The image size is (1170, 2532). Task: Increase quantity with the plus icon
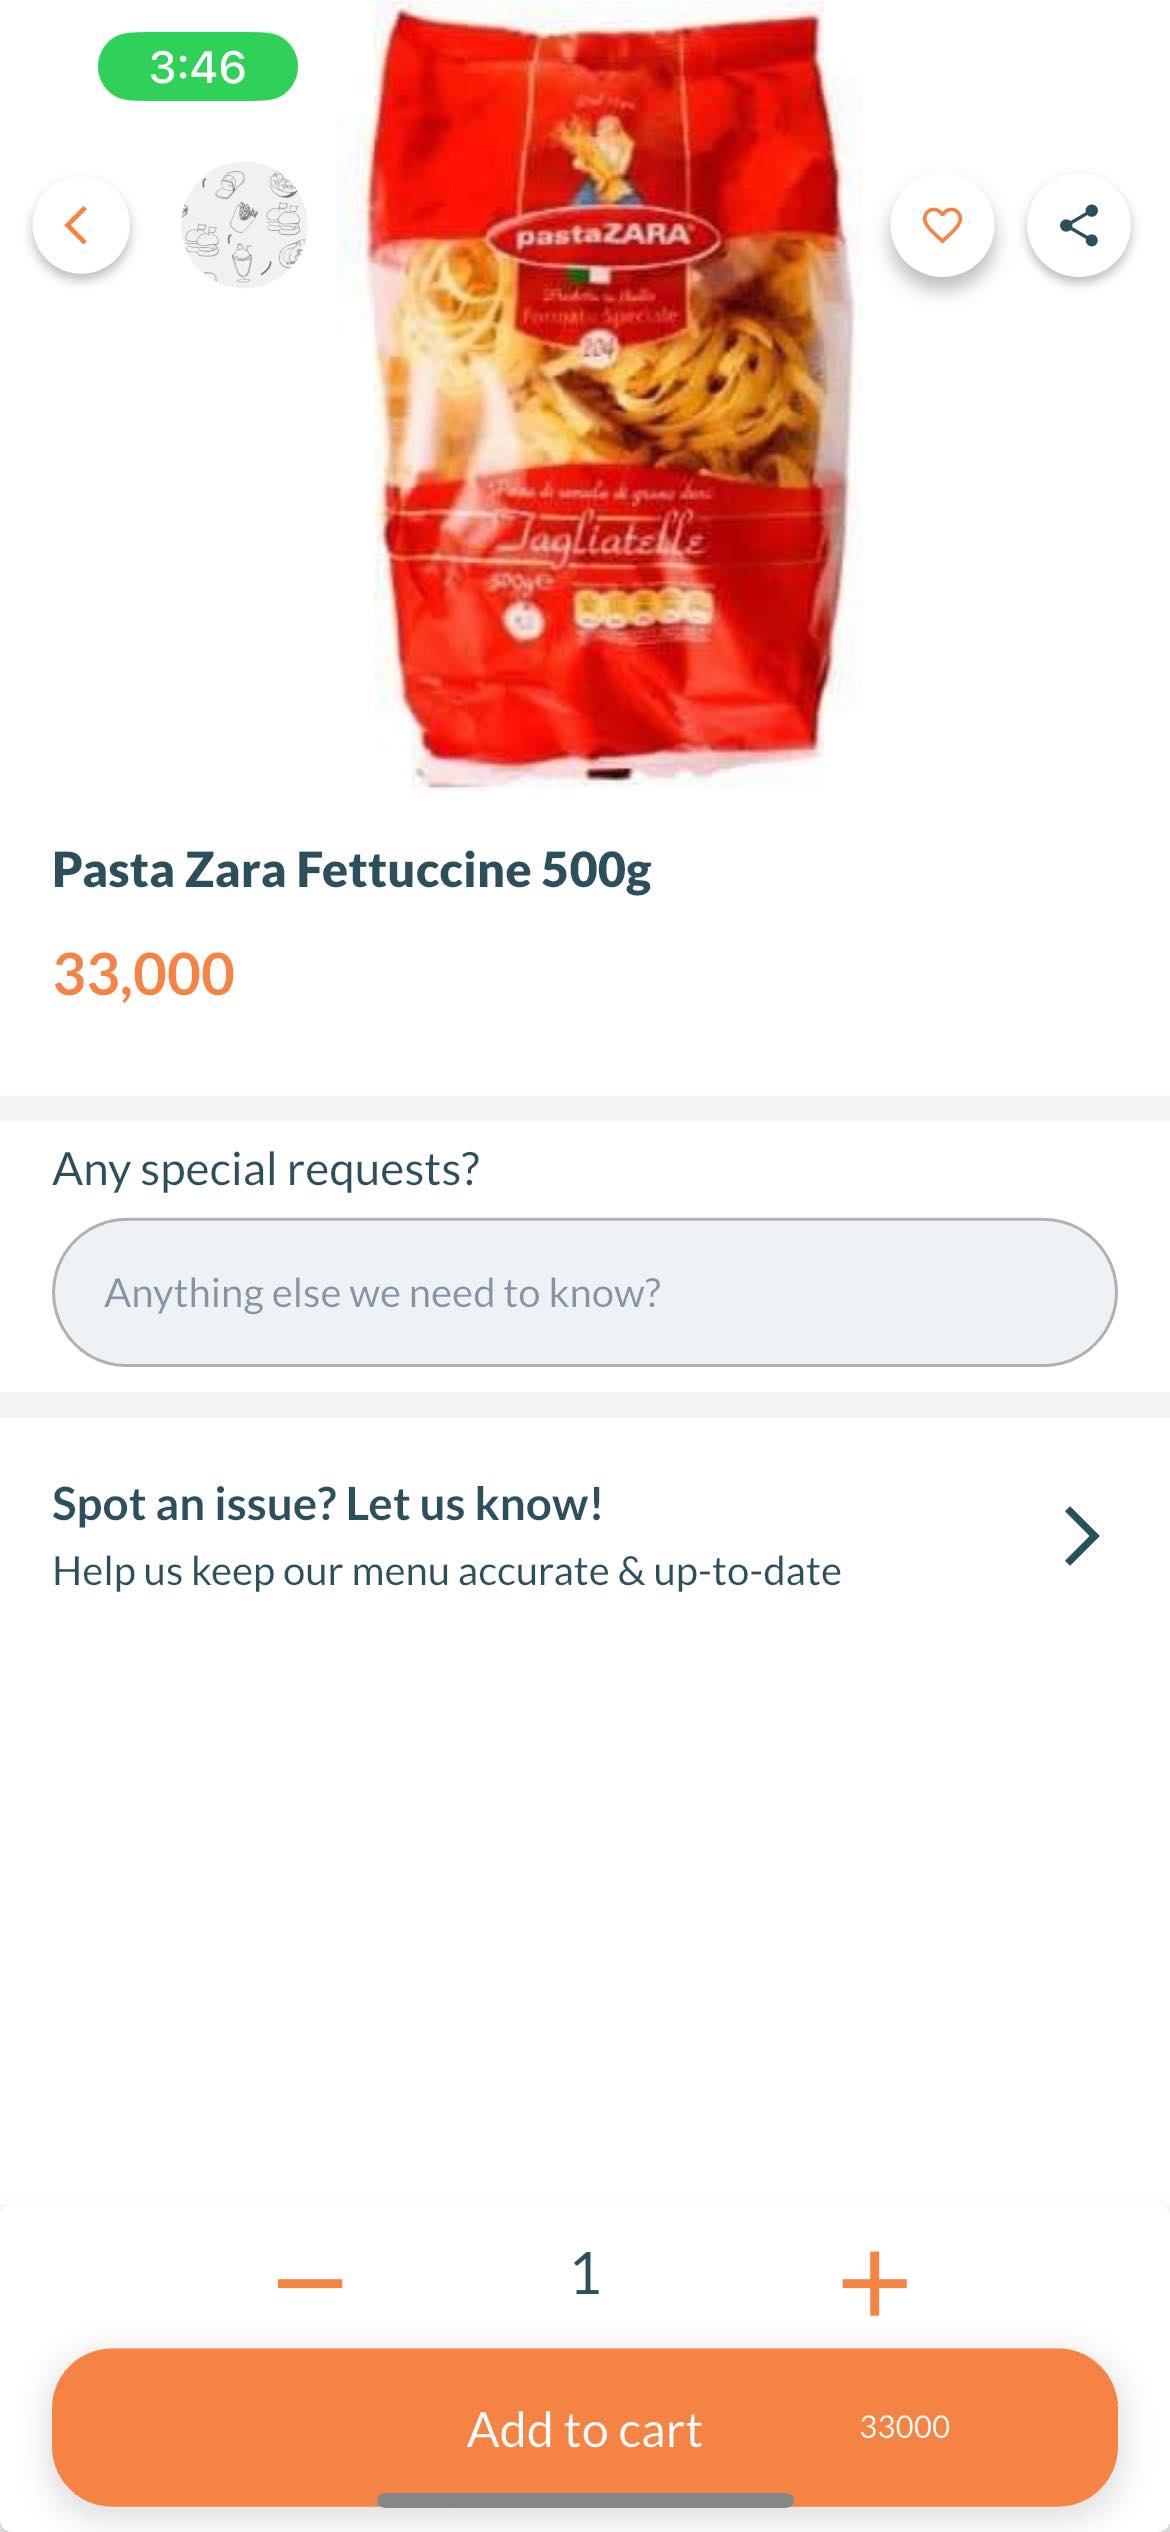(x=874, y=2282)
